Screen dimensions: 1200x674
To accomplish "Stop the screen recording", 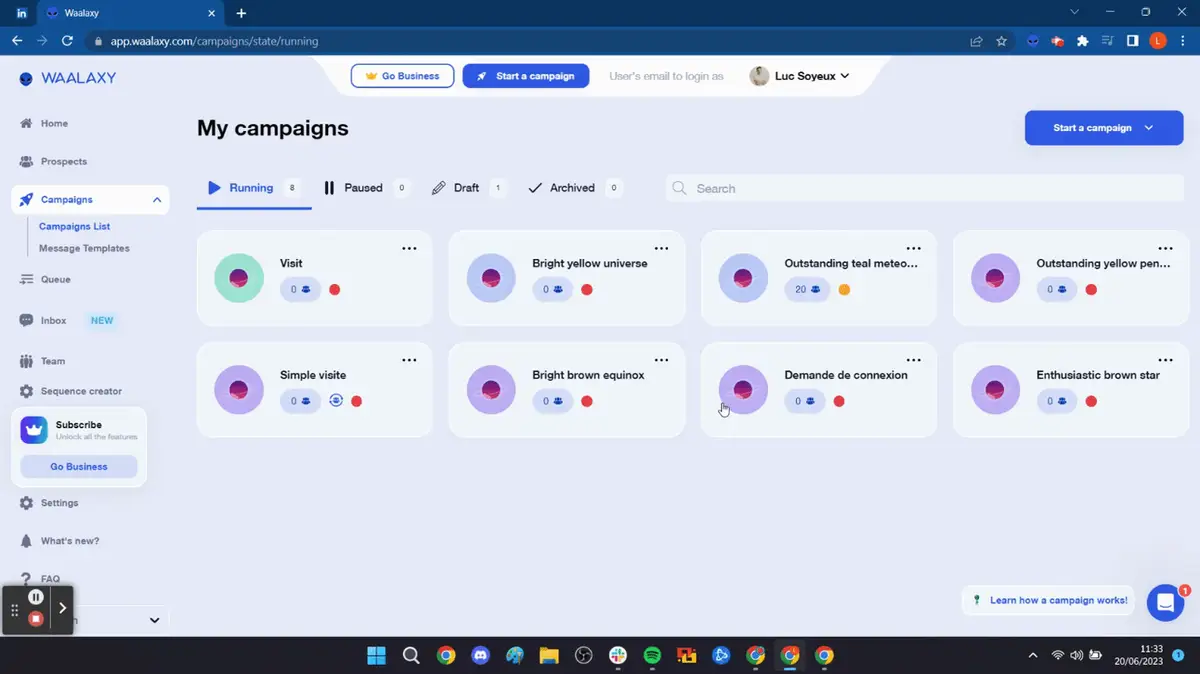I will point(36,619).
